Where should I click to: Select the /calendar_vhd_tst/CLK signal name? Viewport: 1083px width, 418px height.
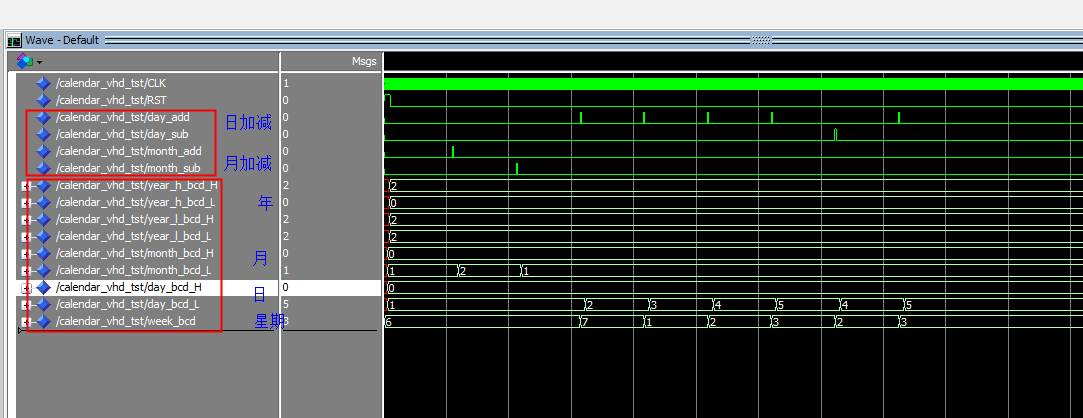111,83
